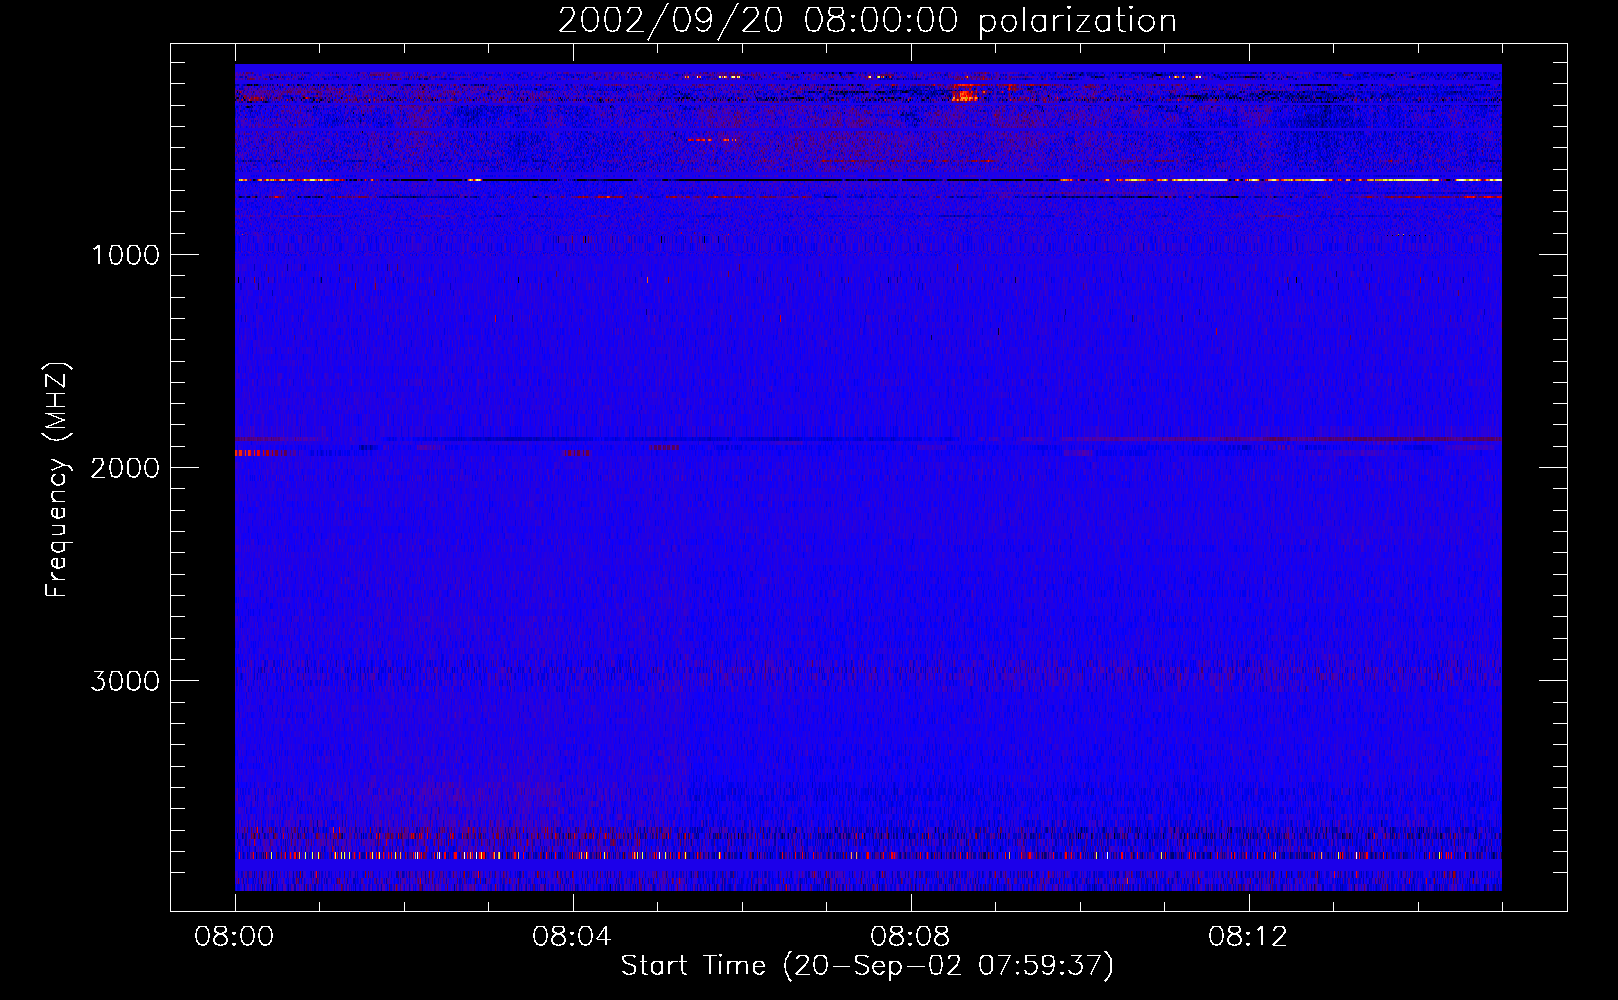The width and height of the screenshot is (1618, 1000).
Task: Click the 'Start Time (20-Sep-02 07:59:37)' label
Action: click(867, 966)
